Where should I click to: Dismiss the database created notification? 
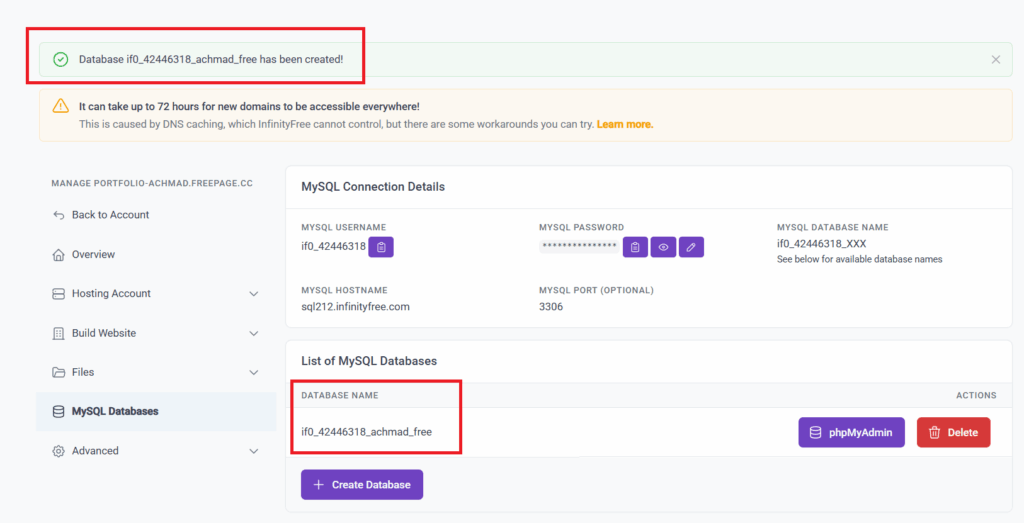coord(995,59)
